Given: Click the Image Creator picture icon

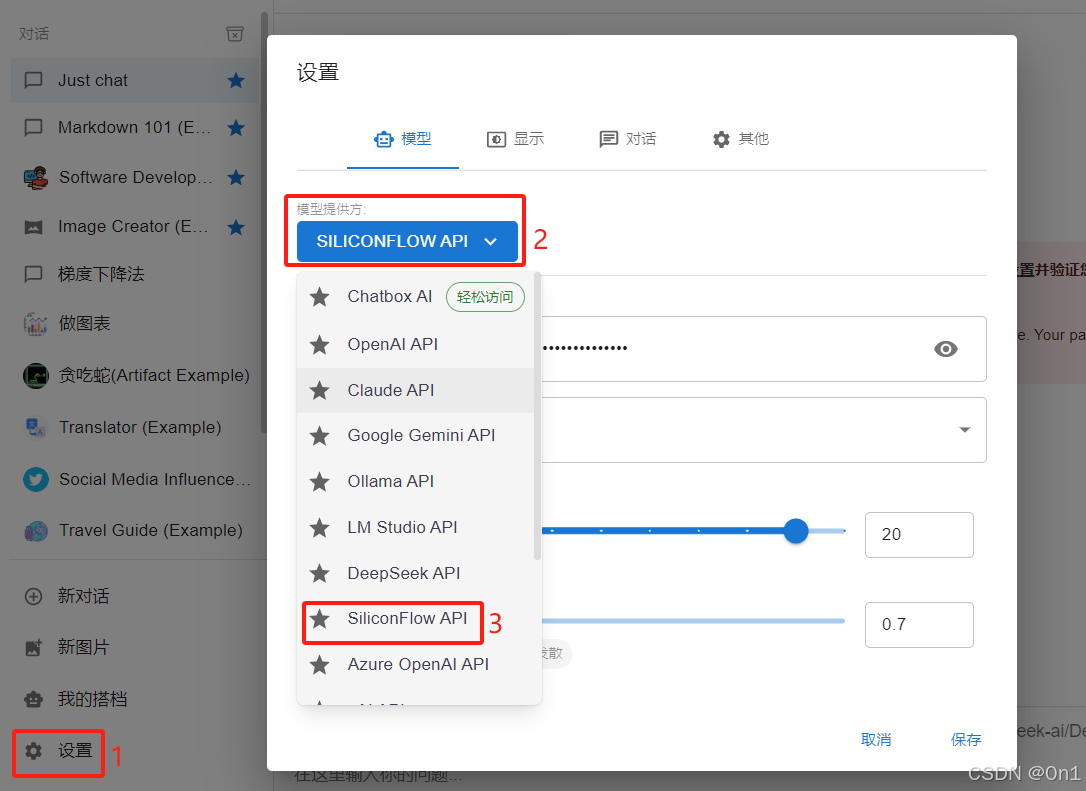Looking at the screenshot, I should pos(33,227).
